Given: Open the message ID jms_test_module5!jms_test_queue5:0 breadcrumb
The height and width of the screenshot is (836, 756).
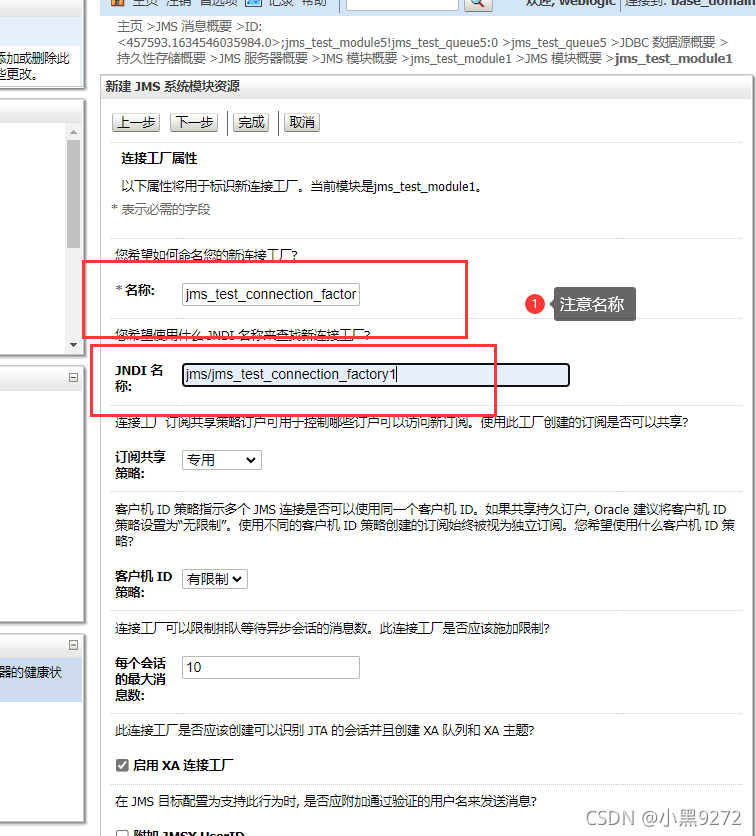Looking at the screenshot, I should 308,43.
